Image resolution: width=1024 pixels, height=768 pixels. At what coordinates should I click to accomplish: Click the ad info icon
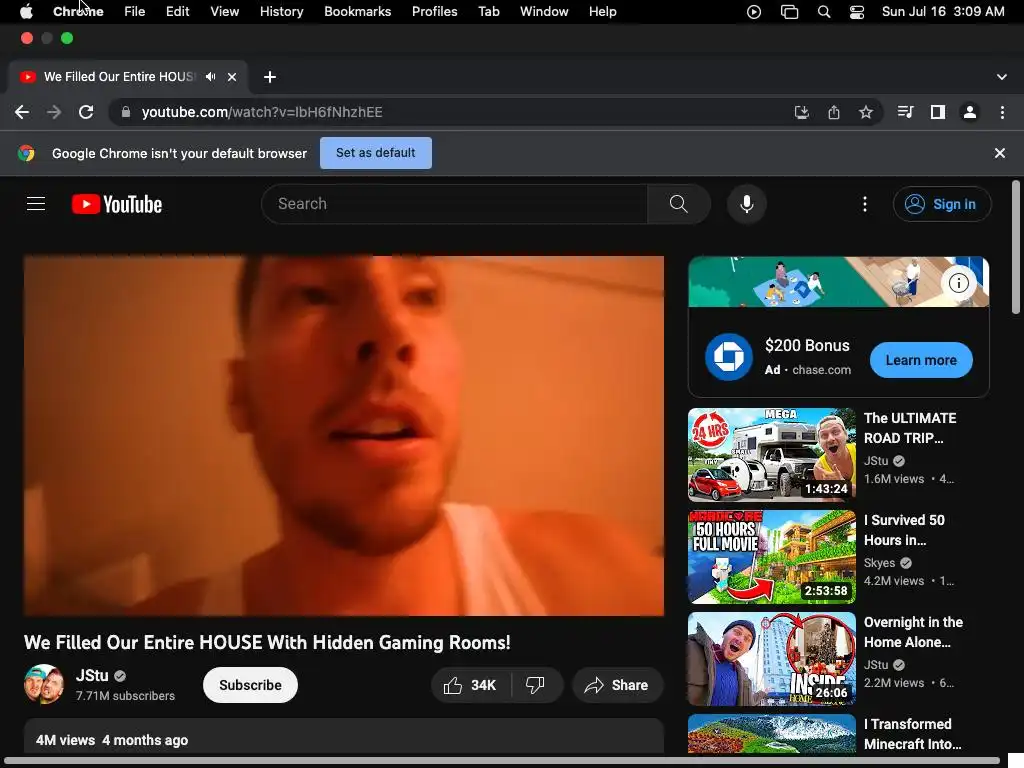(958, 283)
